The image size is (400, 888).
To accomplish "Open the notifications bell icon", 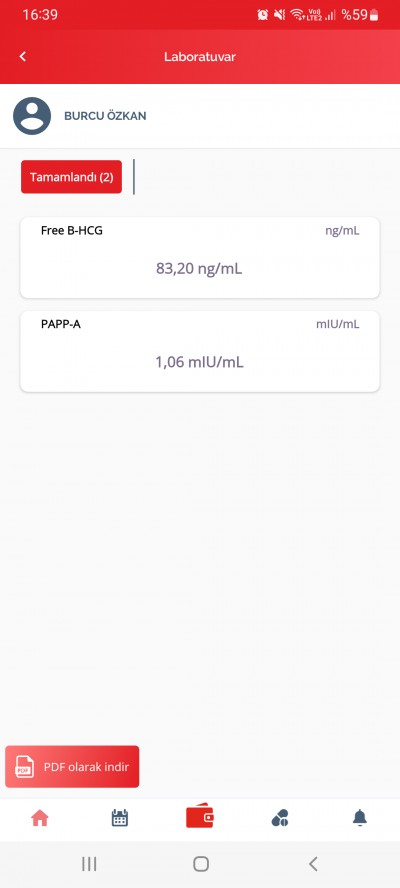I will coord(360,818).
